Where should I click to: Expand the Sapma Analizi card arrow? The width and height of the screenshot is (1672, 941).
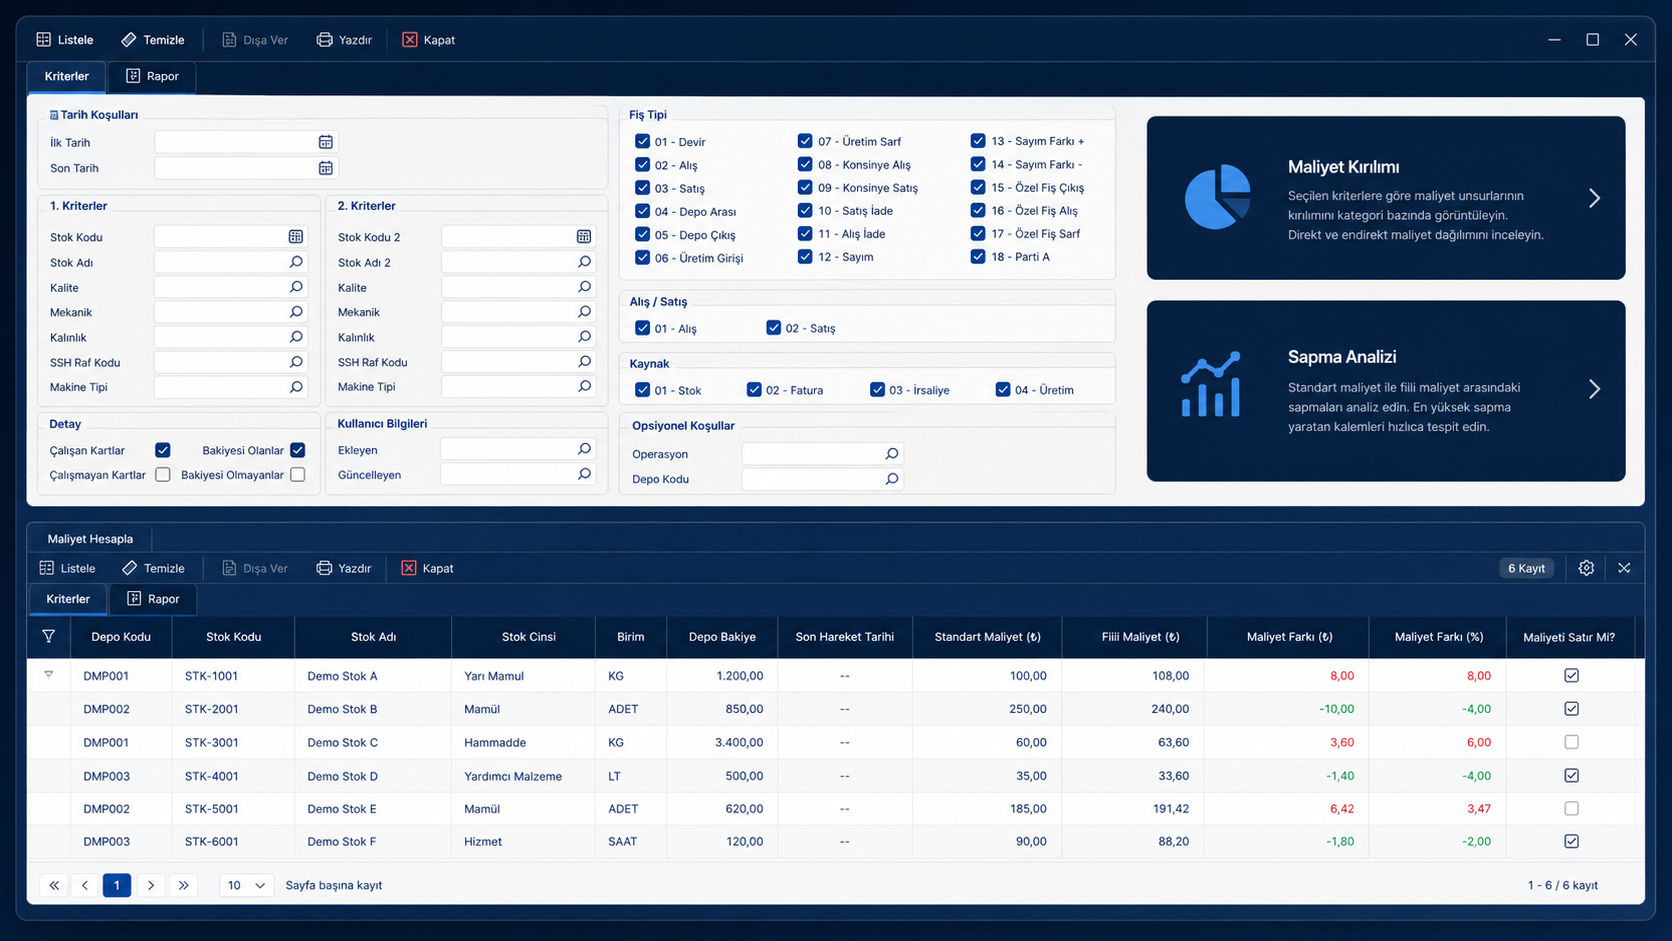[x=1594, y=389]
